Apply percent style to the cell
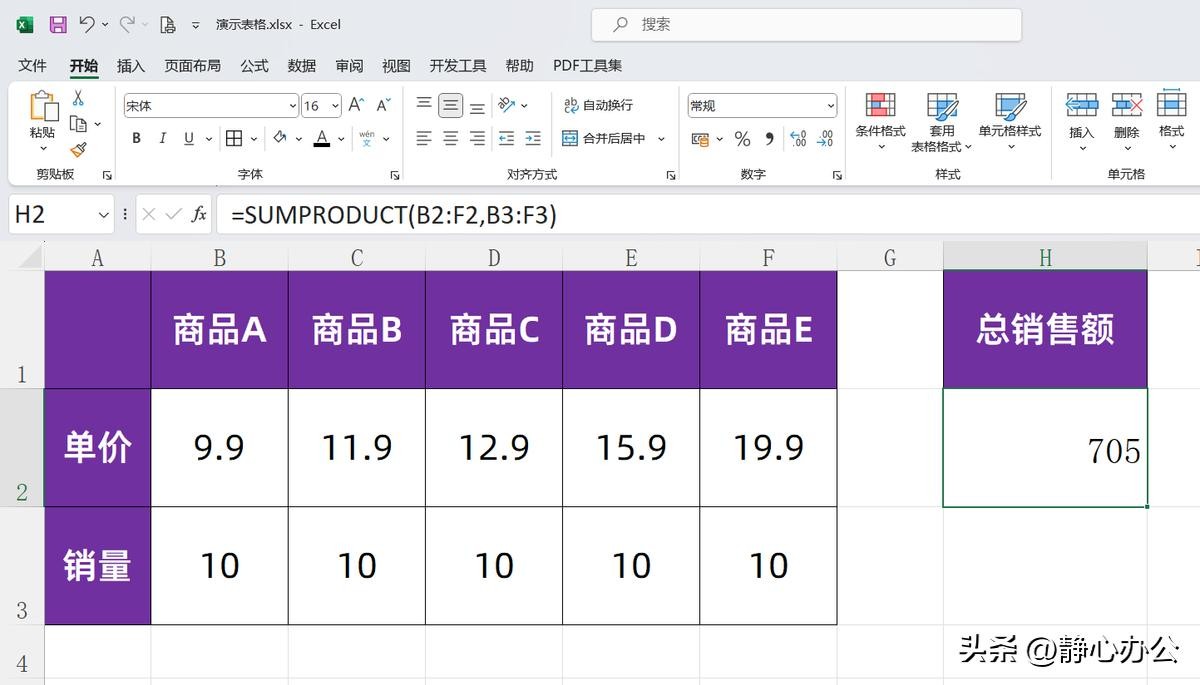This screenshot has width=1200, height=685. pyautogui.click(x=742, y=139)
